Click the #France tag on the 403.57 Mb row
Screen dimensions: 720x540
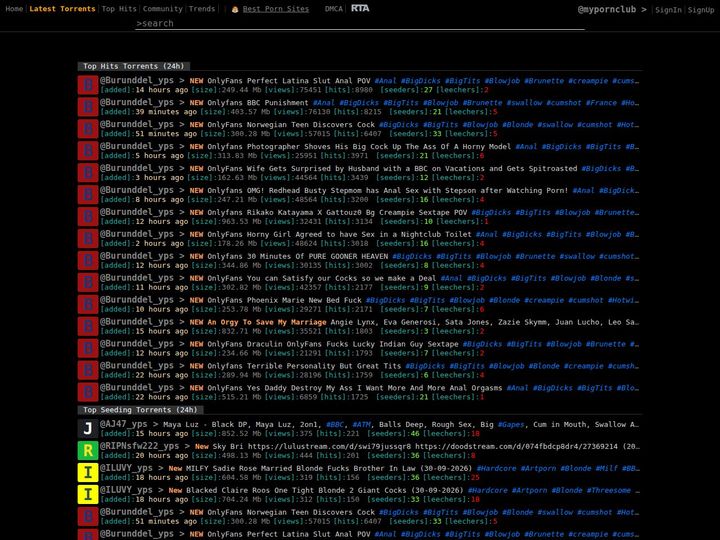(601, 103)
